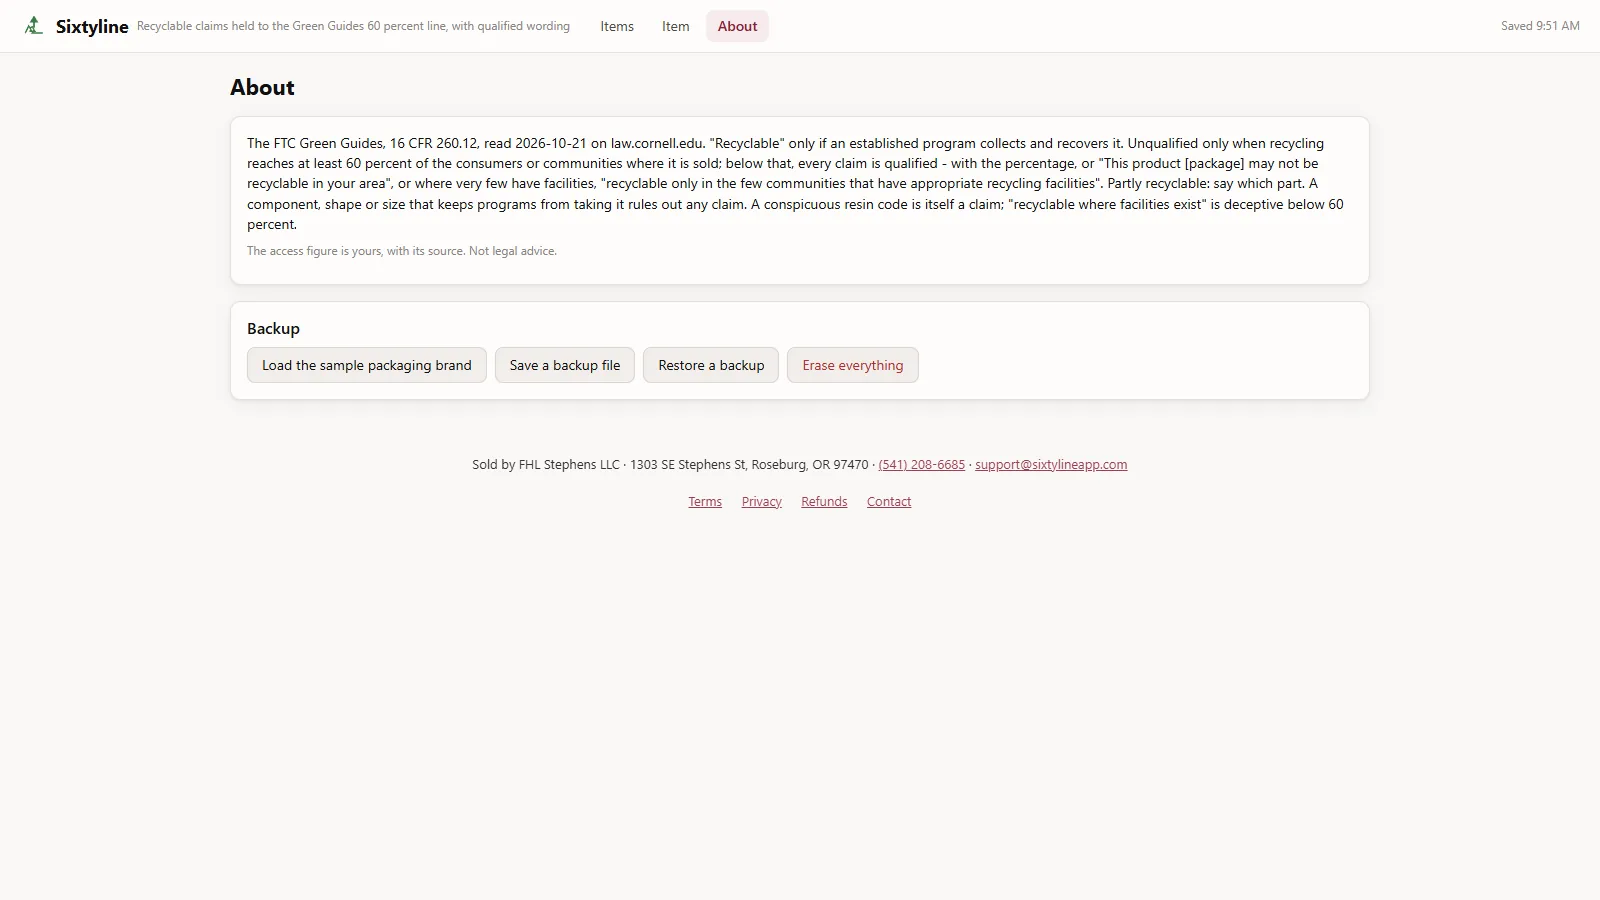Viewport: 1600px width, 900px height.
Task: Open the Items tab
Action: (617, 27)
